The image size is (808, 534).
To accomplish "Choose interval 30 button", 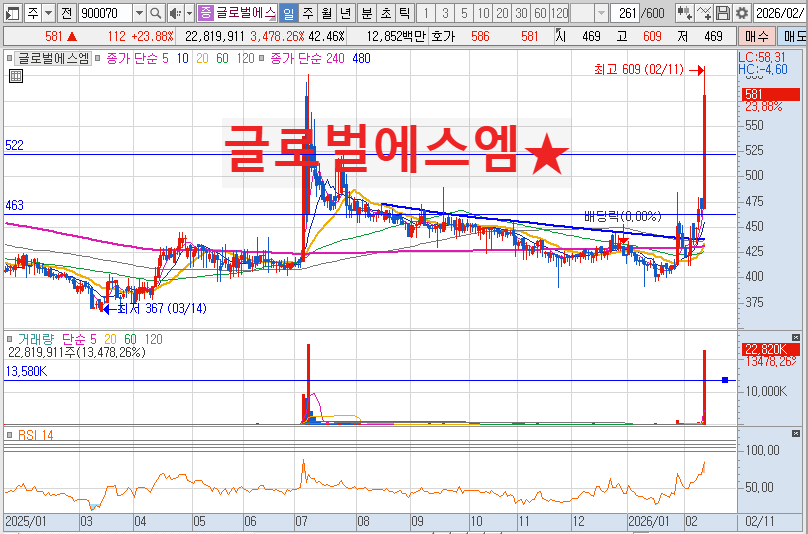I will [x=521, y=13].
